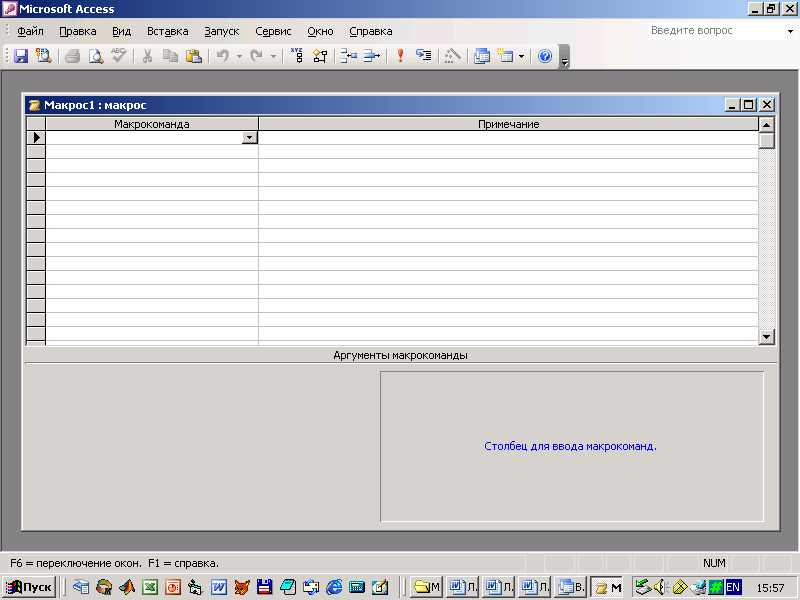Click the active macro taskbar button
The width and height of the screenshot is (800, 600).
pyautogui.click(x=607, y=587)
